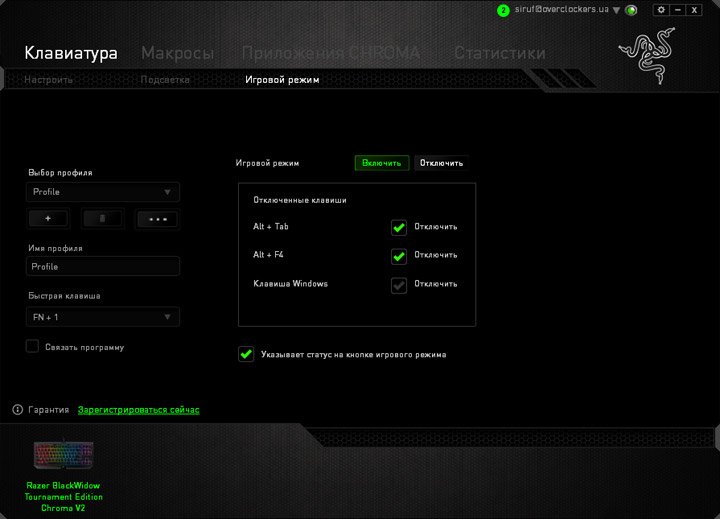This screenshot has height=519, width=720.
Task: Click Razer BlackWidow Tournament Edition Chroma V2 label
Action: tap(63, 496)
